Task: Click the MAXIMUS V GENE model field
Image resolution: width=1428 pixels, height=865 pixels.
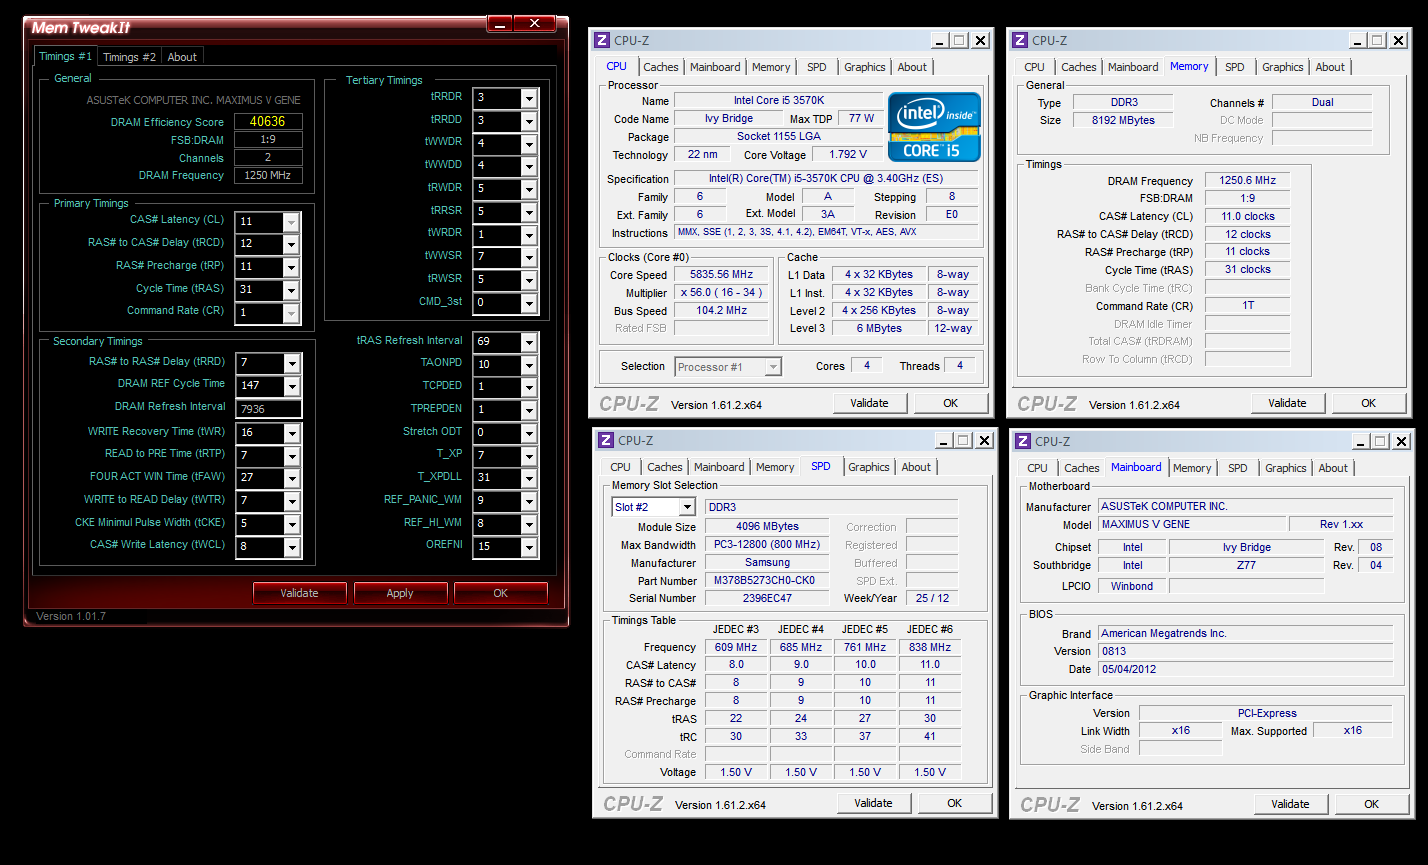Action: (1192, 524)
